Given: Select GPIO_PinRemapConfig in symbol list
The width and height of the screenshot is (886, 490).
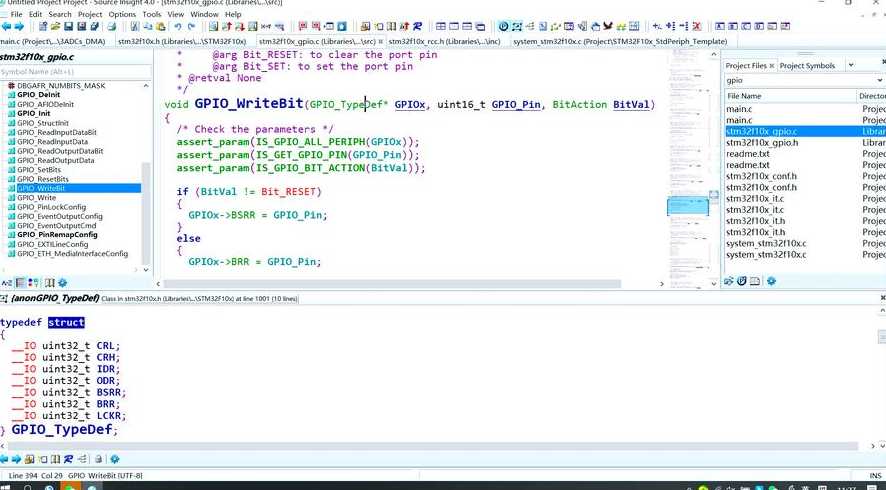Looking at the screenshot, I should [x=57, y=235].
